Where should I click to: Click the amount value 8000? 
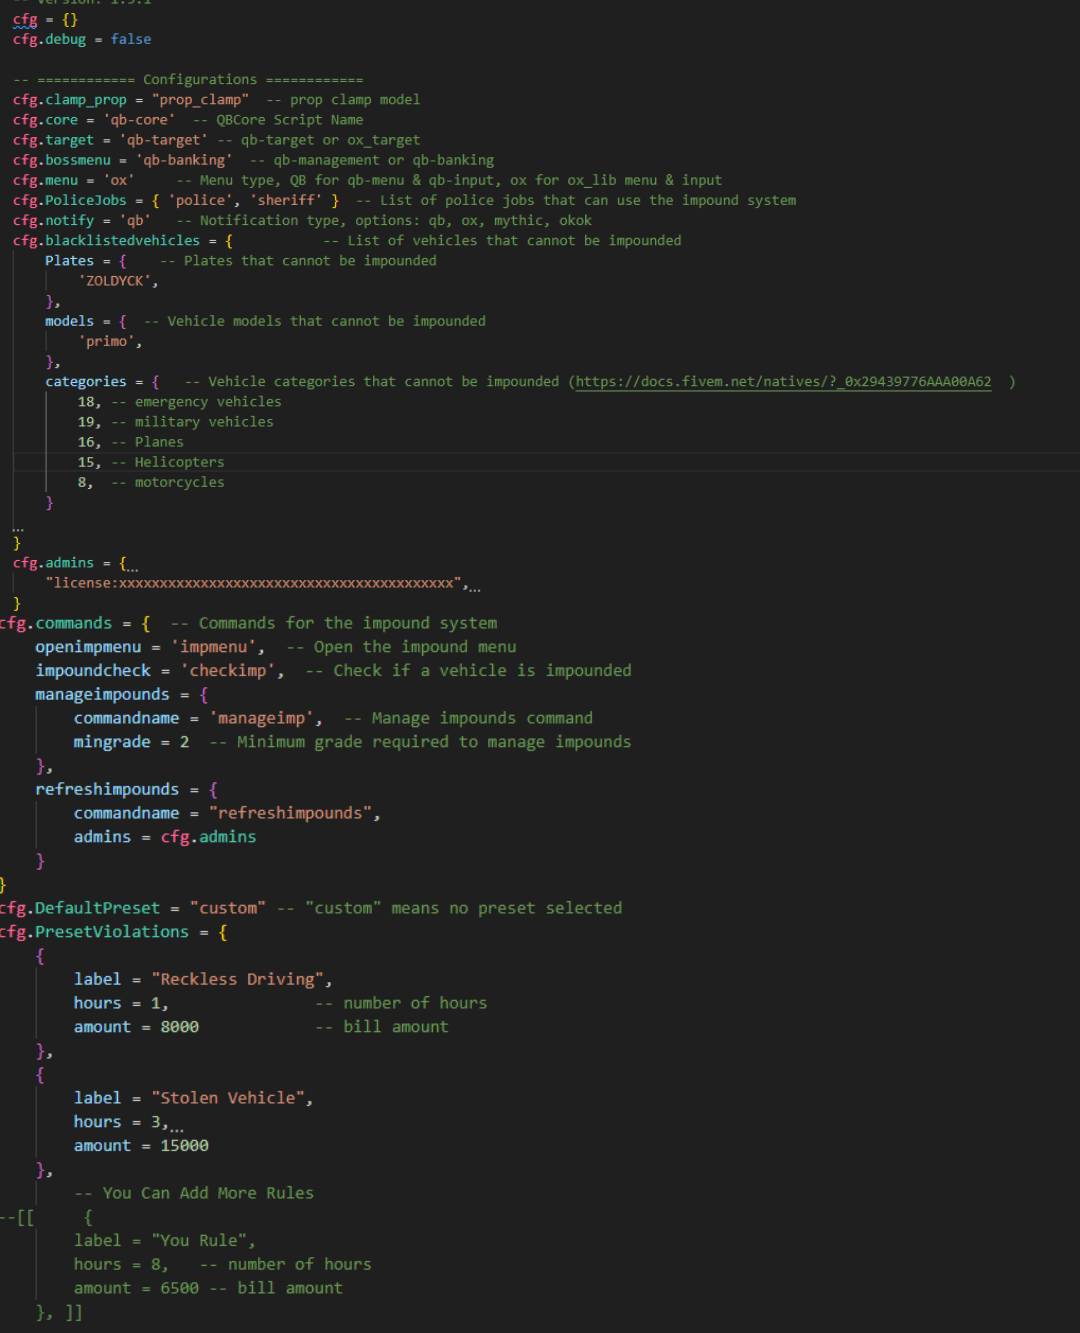tap(180, 1027)
